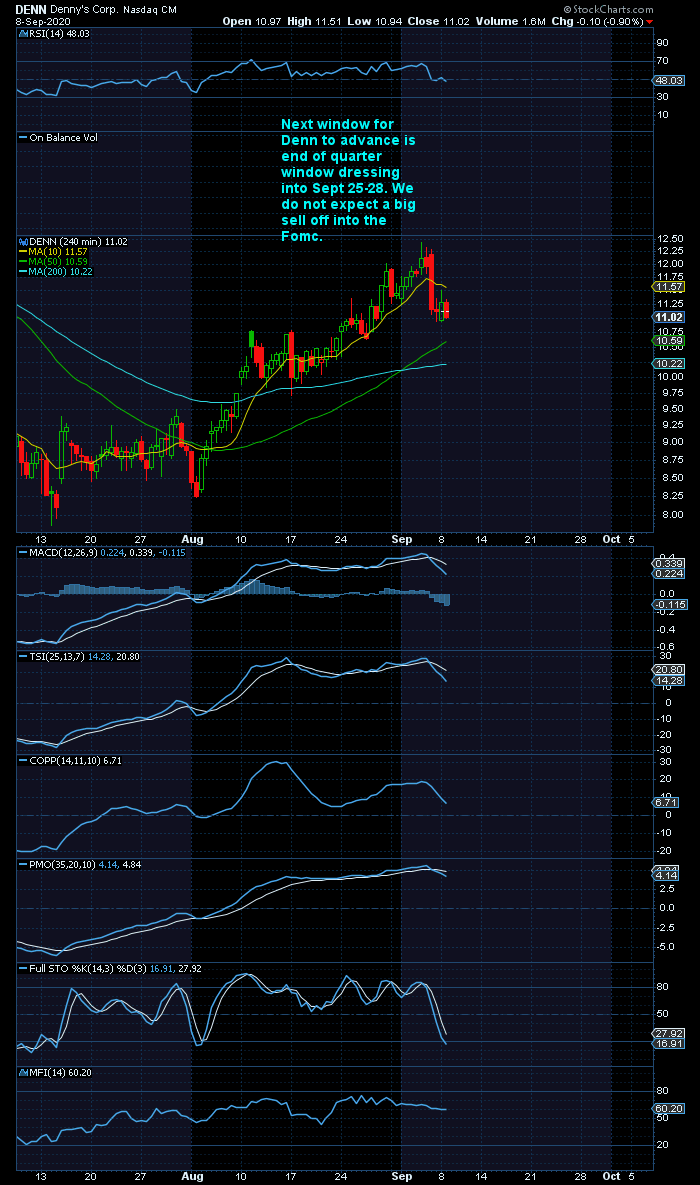This screenshot has height=1185, width=700.
Task: Click the 12.50 level on the price axis
Action: pyautogui.click(x=671, y=239)
